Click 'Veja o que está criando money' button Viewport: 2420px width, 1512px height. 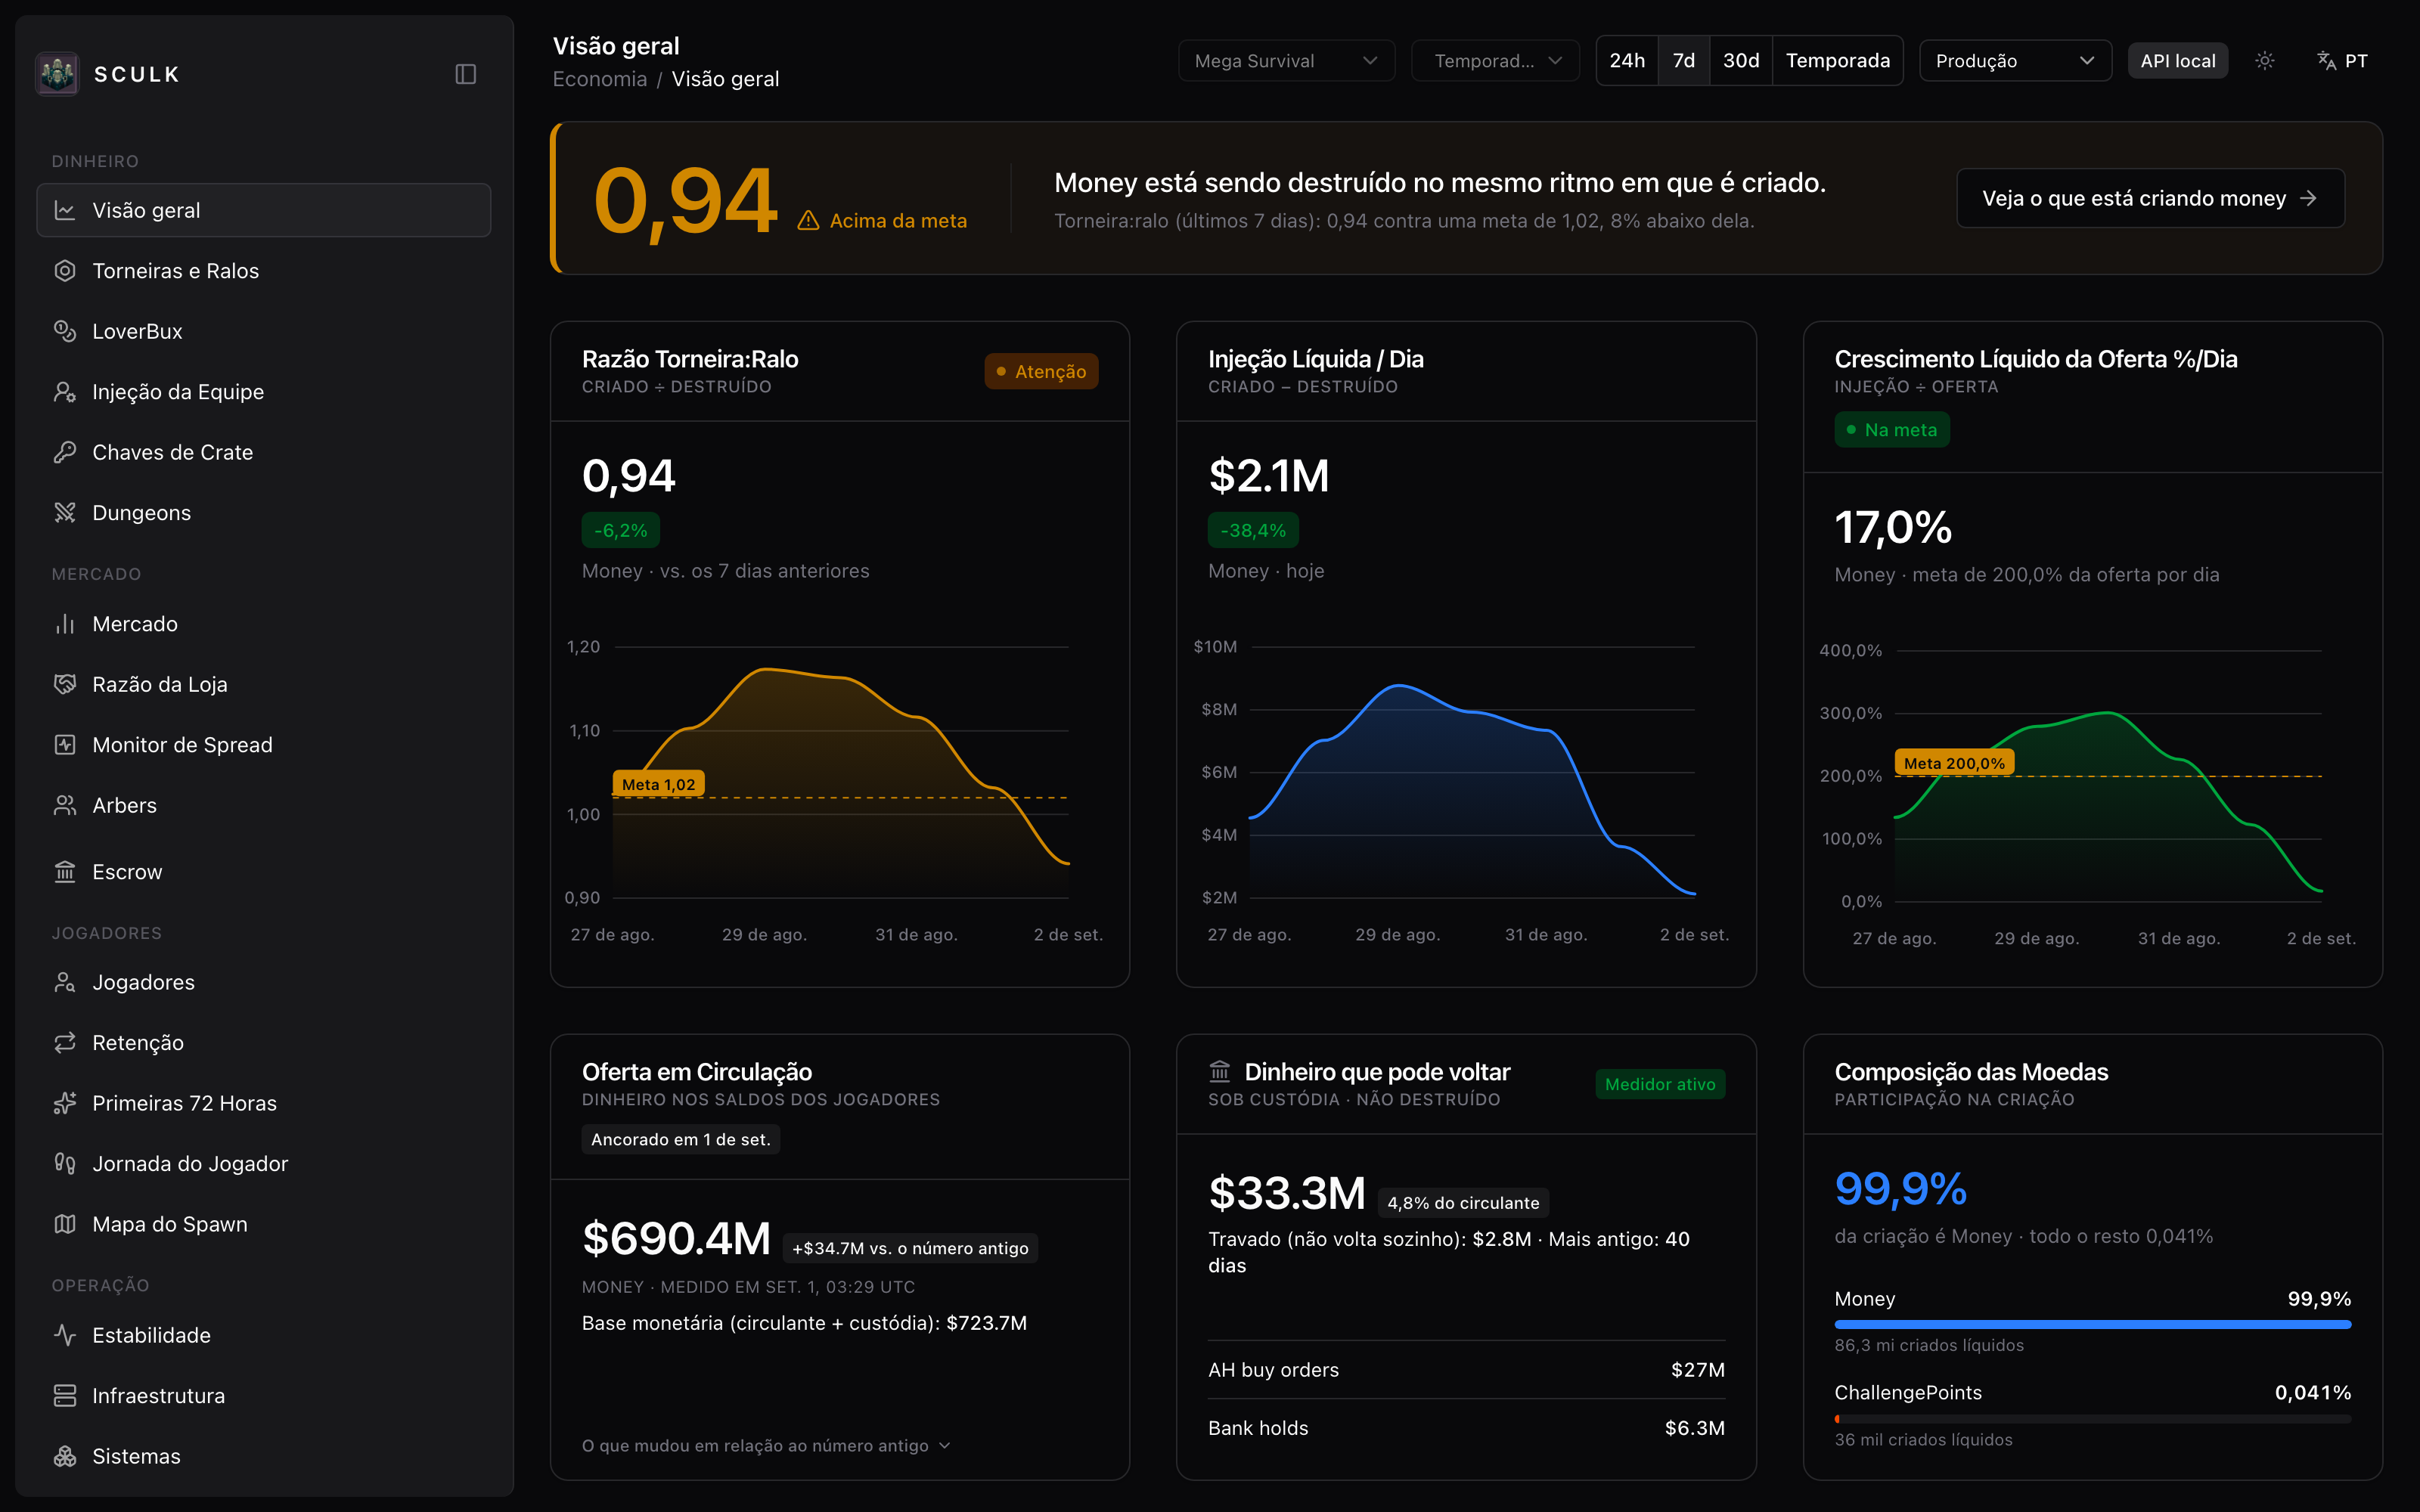tap(2150, 198)
